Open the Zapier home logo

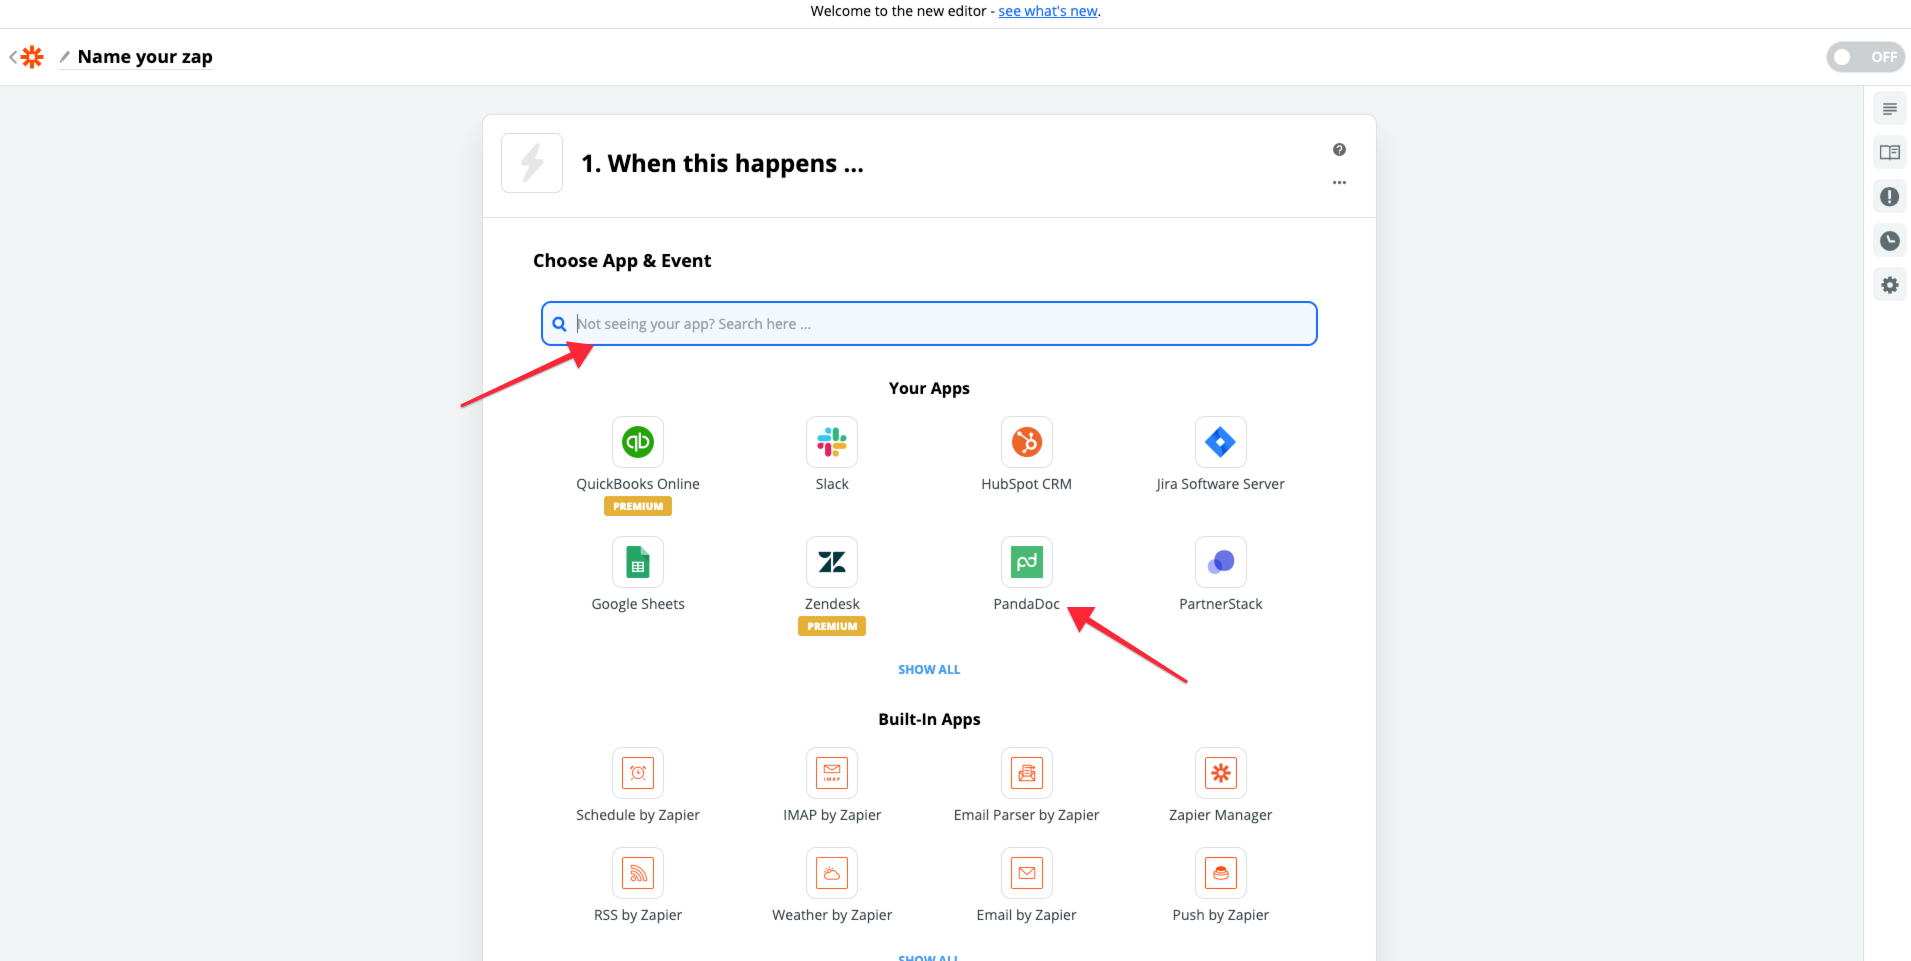[33, 57]
